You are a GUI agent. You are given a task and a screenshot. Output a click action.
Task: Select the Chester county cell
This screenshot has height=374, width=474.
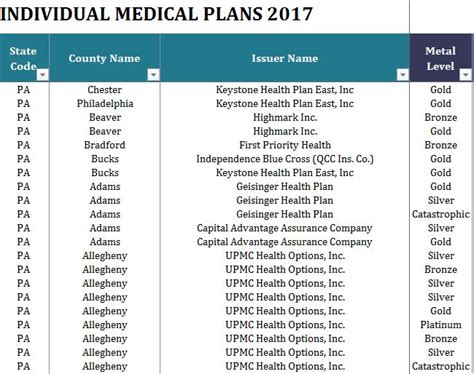[x=105, y=90]
